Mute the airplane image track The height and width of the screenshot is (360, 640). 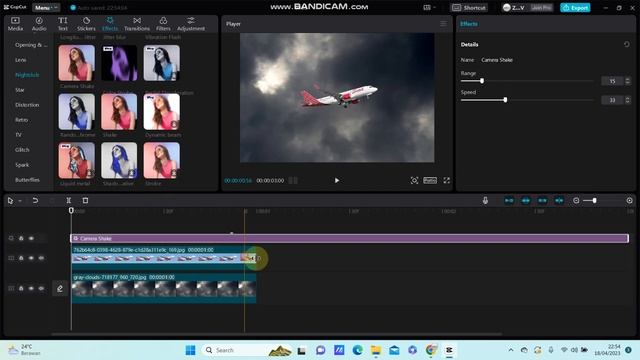41,258
